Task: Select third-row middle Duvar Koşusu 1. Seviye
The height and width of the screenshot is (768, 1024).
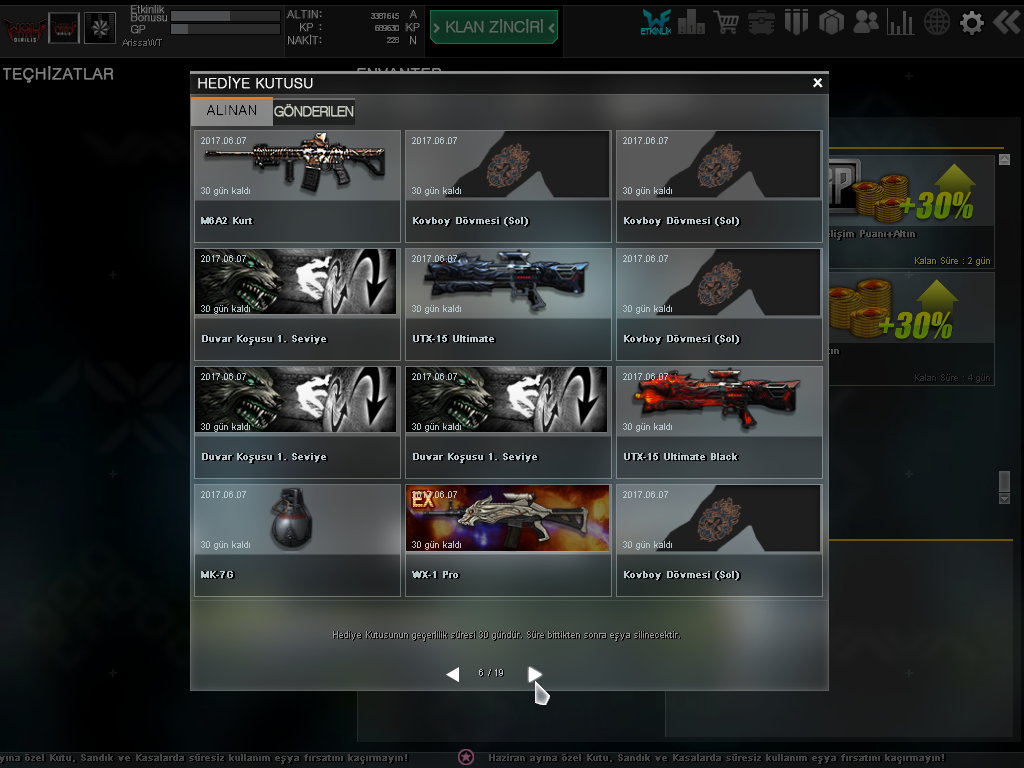Action: [x=508, y=423]
